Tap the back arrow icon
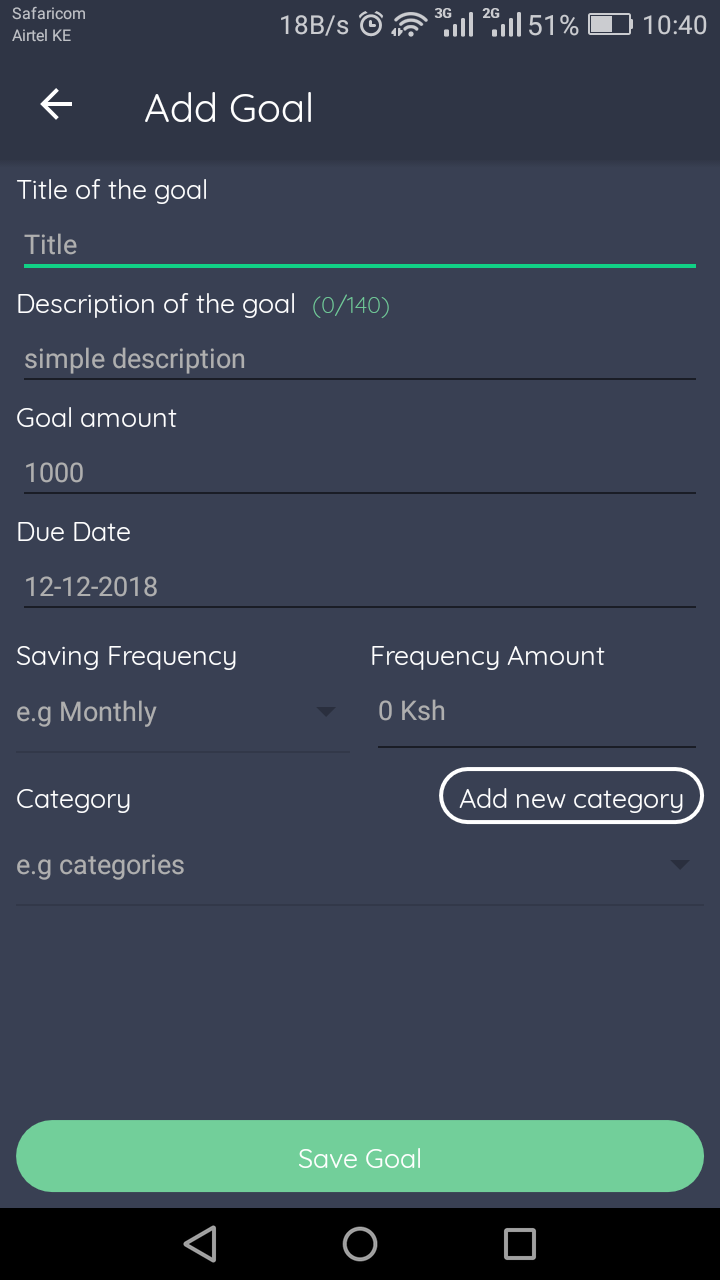 click(56, 105)
